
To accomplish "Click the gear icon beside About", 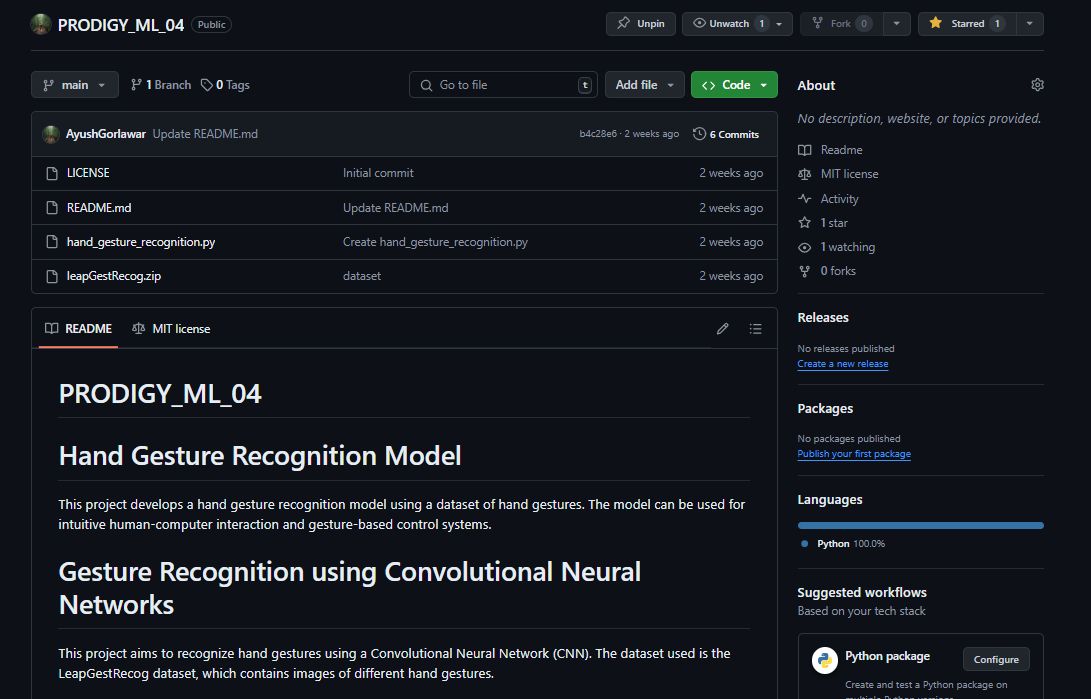I will [1037, 85].
